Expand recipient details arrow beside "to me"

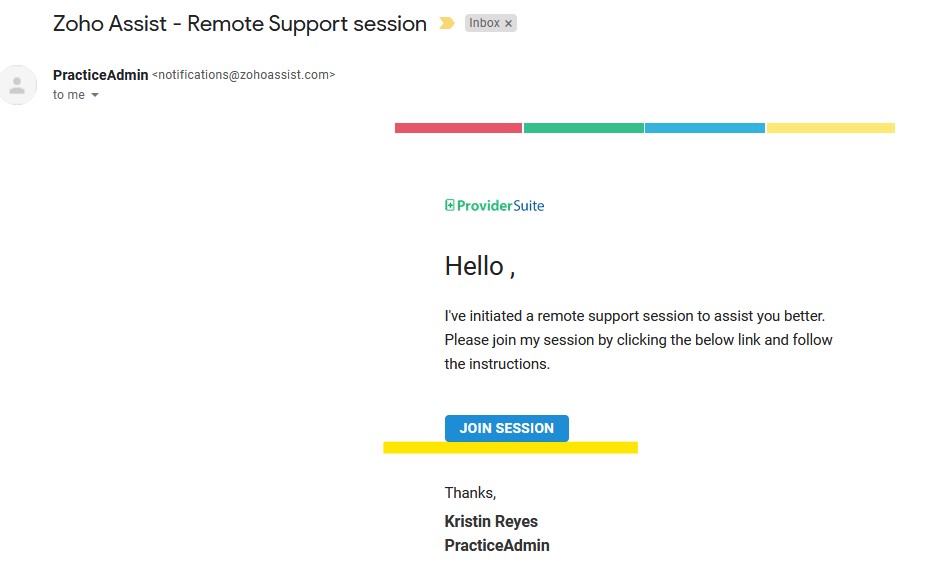point(95,95)
